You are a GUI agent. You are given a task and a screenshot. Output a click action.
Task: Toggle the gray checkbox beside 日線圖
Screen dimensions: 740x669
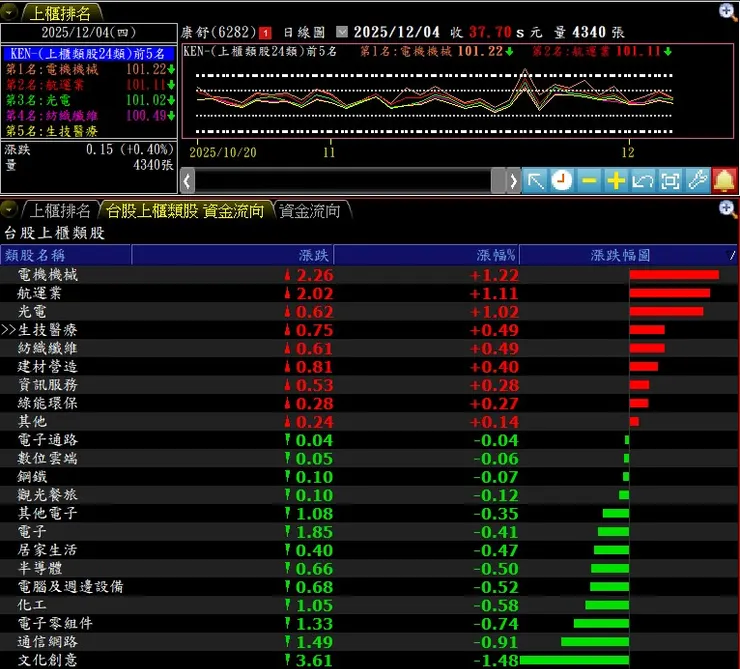point(342,32)
